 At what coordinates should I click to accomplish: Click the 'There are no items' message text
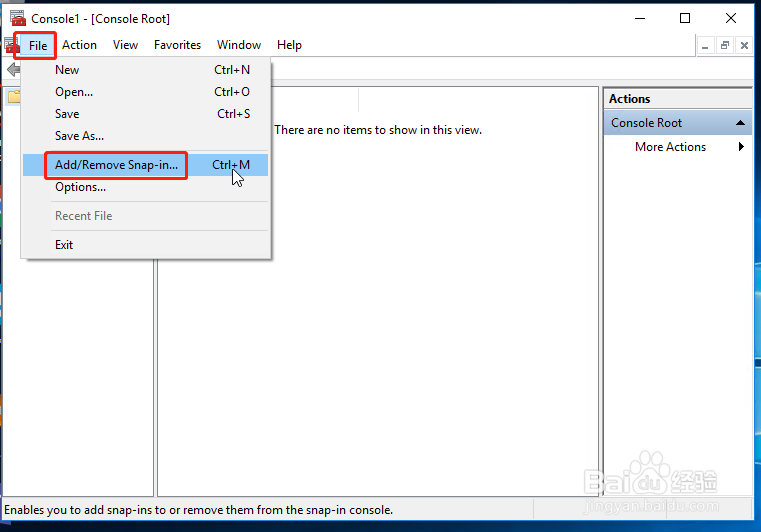pyautogui.click(x=378, y=130)
